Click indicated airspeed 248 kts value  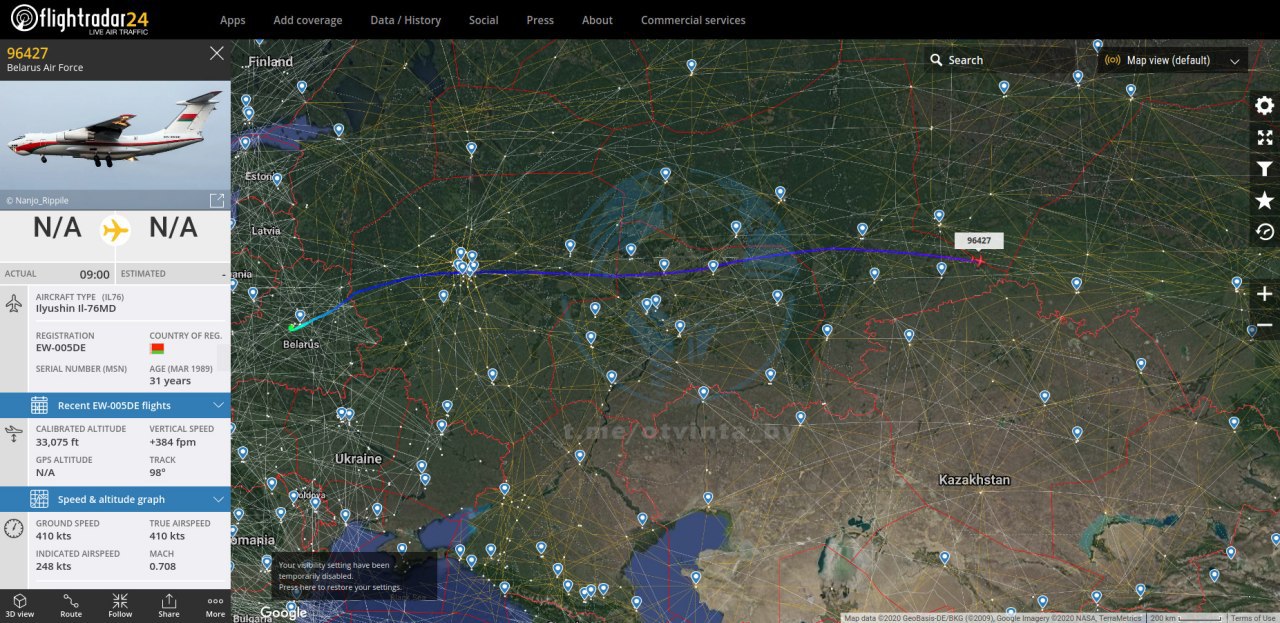pyautogui.click(x=54, y=566)
